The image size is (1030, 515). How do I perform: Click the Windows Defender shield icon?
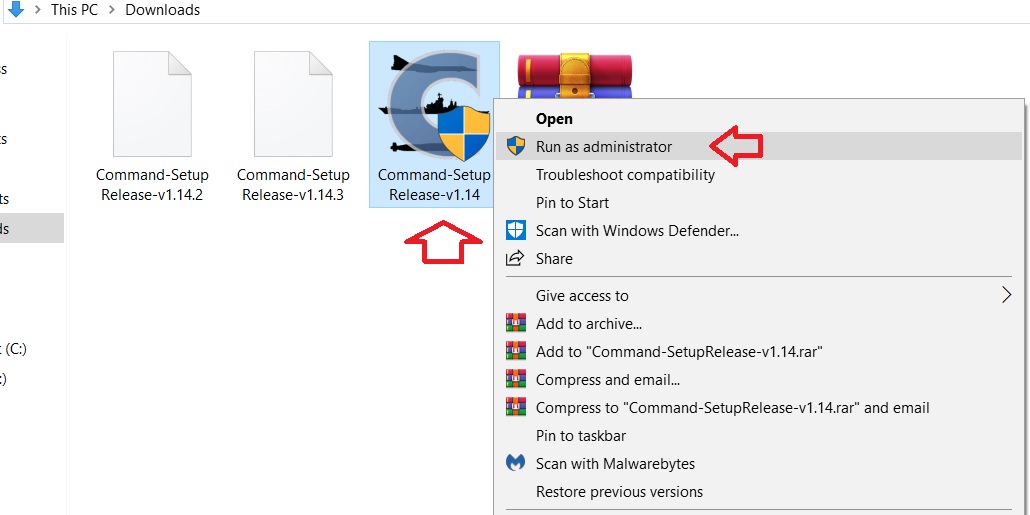click(x=515, y=231)
